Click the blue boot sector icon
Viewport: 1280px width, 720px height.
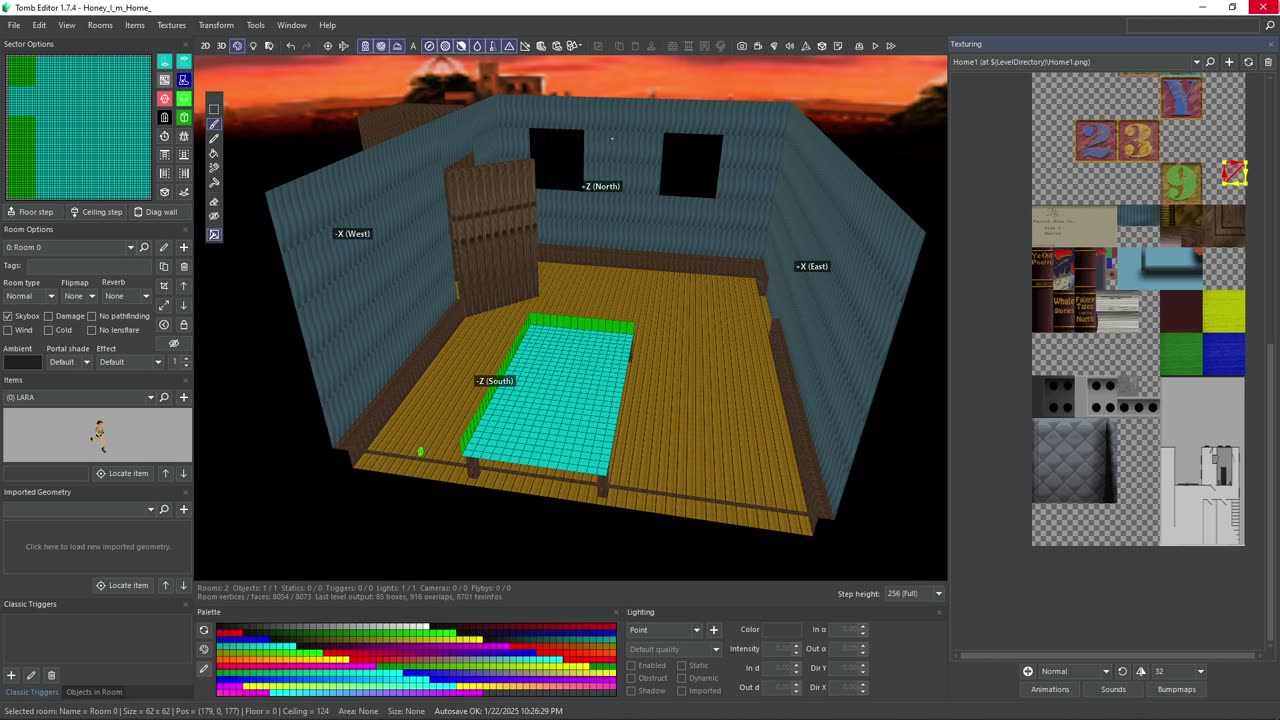[x=184, y=80]
